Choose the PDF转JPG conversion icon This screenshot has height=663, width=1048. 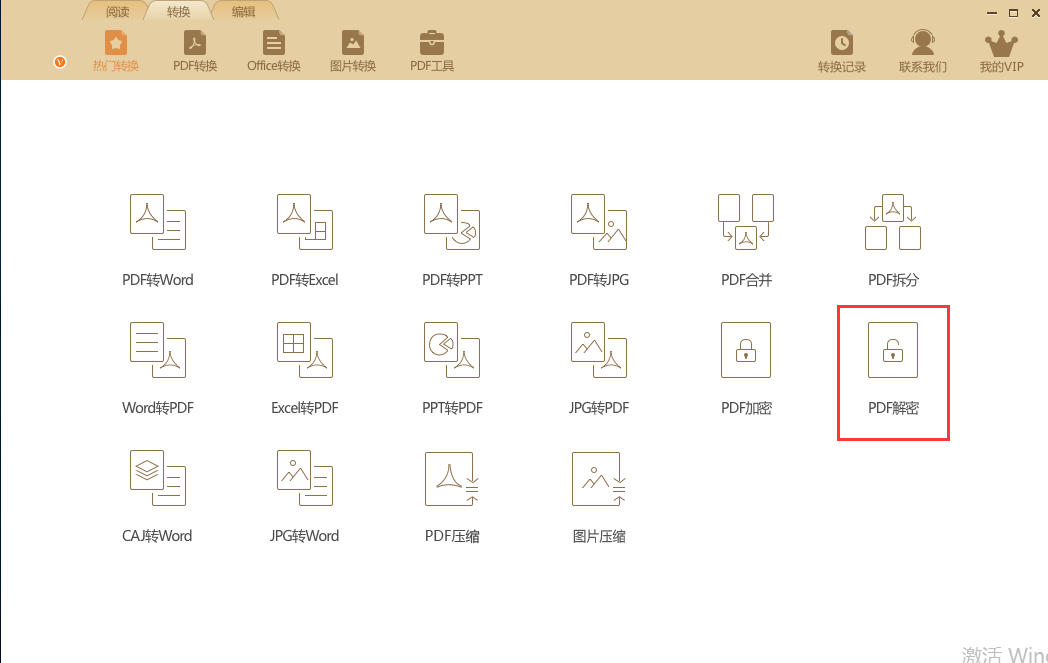(599, 222)
